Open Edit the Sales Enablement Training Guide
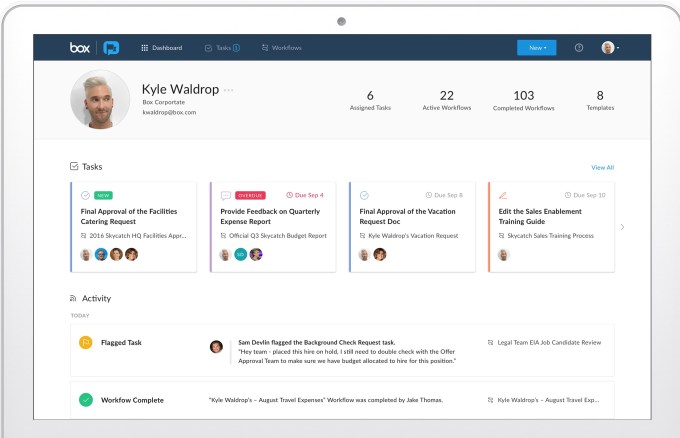Screen dimensions: 680x438 click(x=540, y=216)
